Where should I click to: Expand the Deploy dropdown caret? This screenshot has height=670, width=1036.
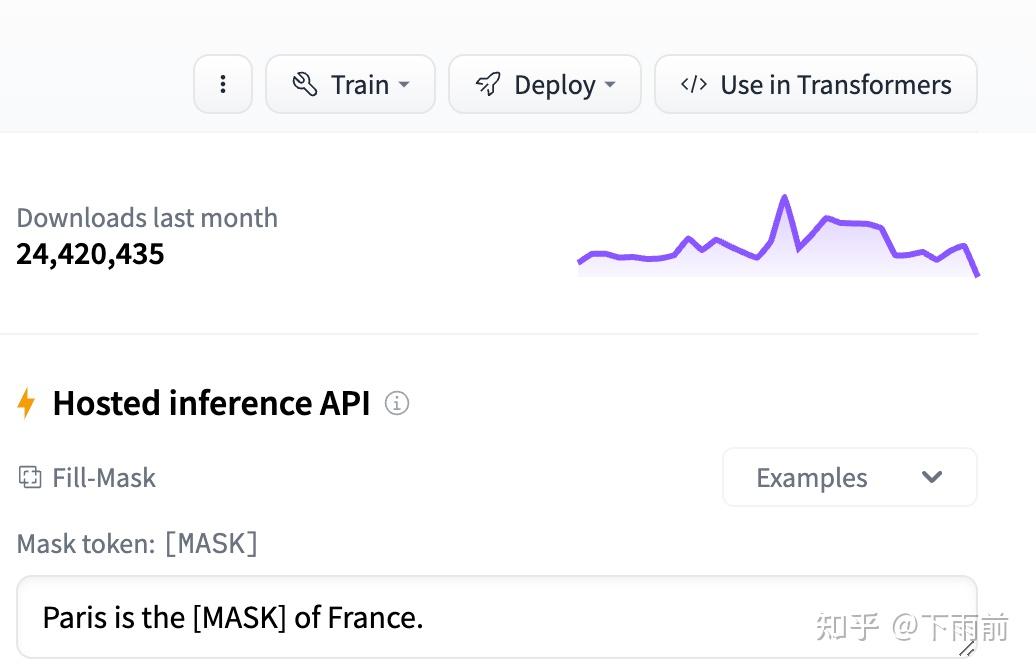[610, 86]
